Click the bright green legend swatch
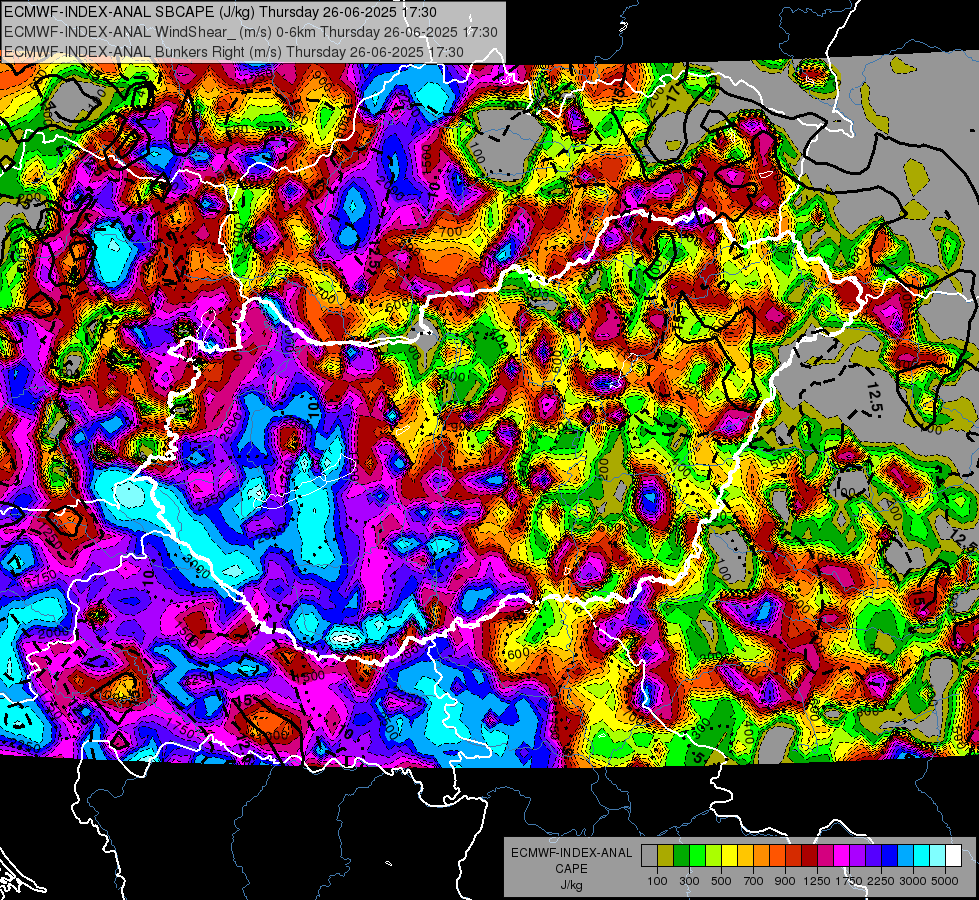Screen dimensions: 979x900 [x=697, y=855]
